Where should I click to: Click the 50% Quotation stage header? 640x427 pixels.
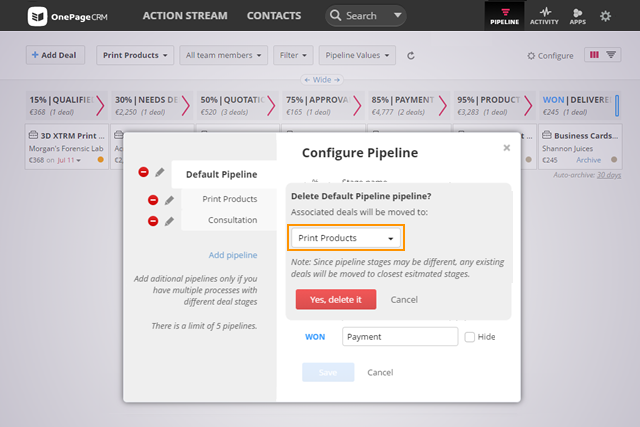click(238, 105)
